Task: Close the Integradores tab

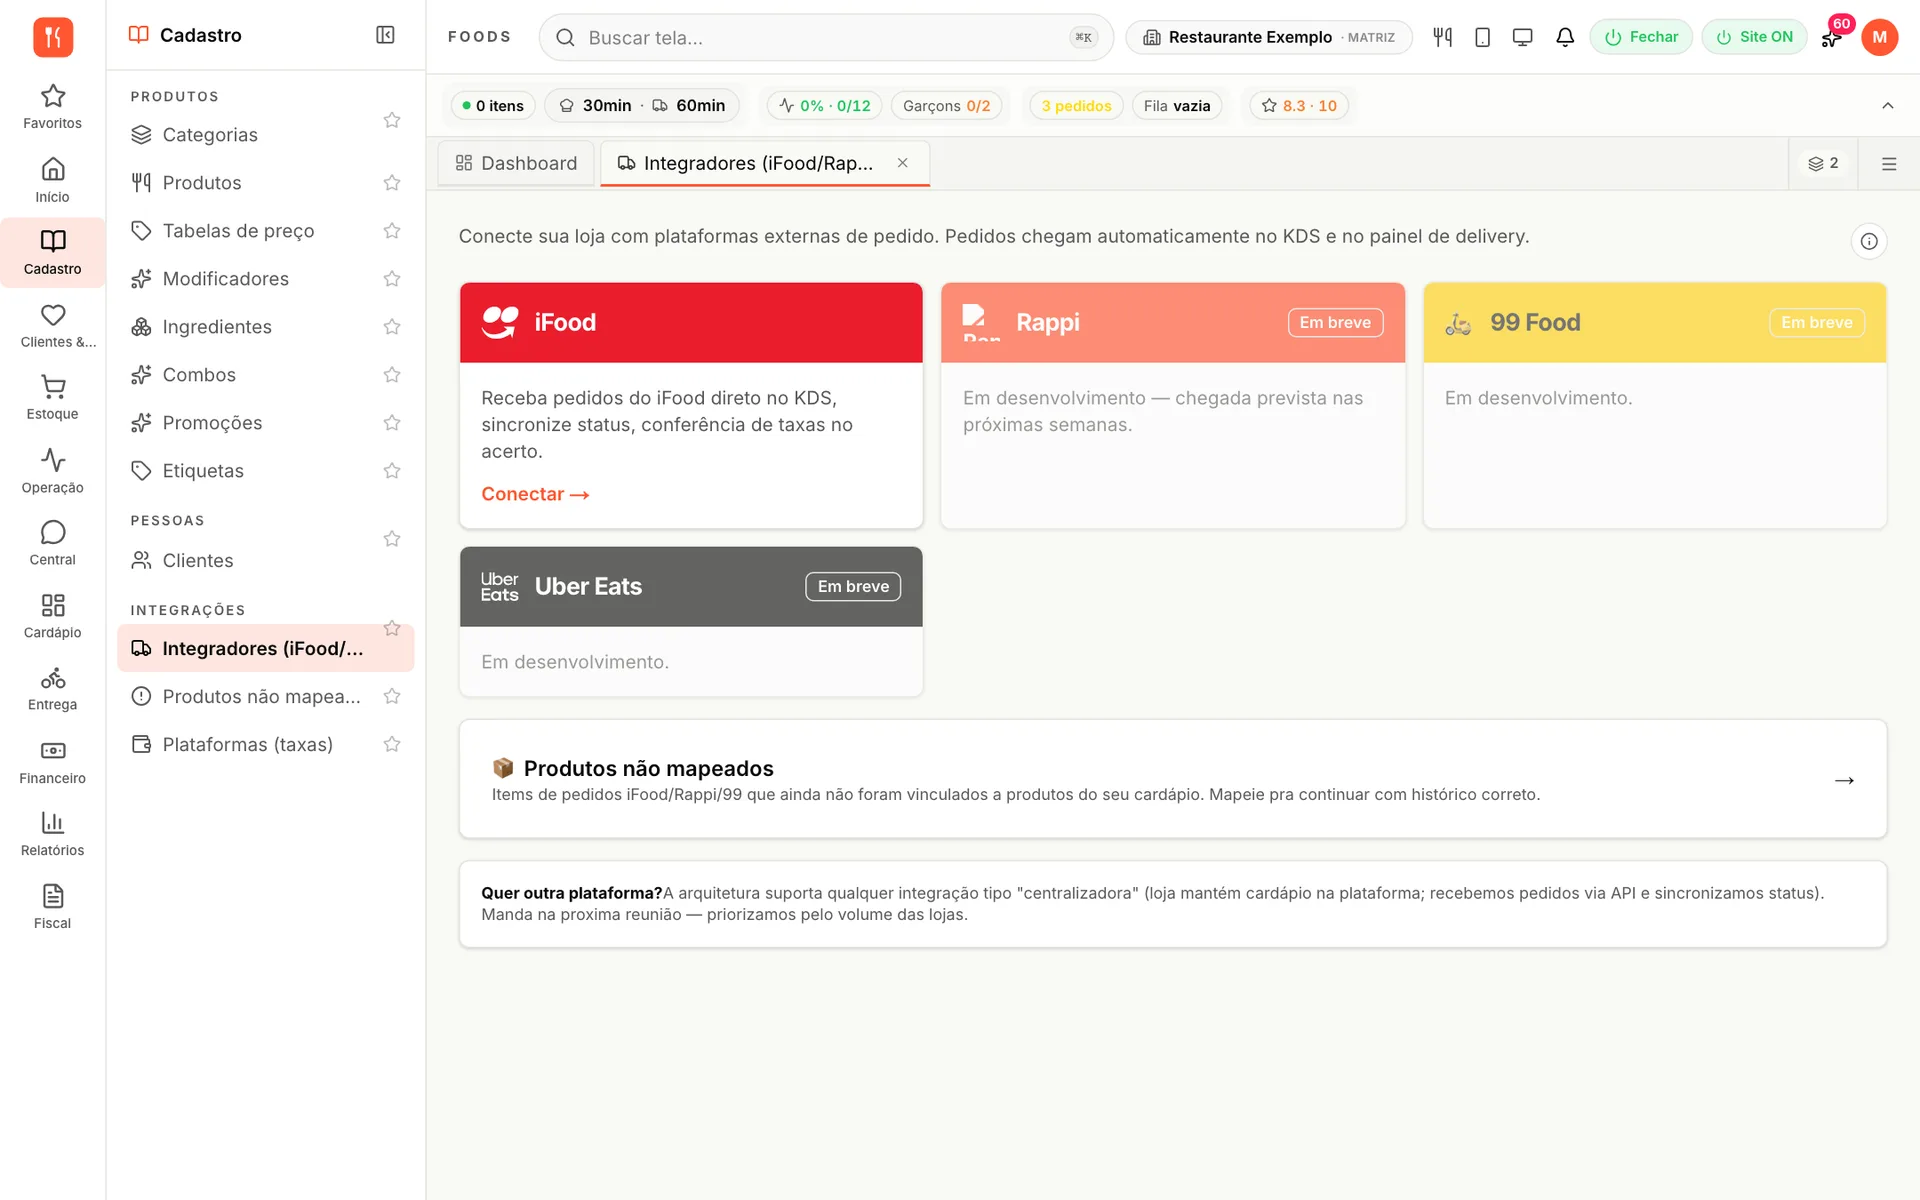Action: (902, 163)
